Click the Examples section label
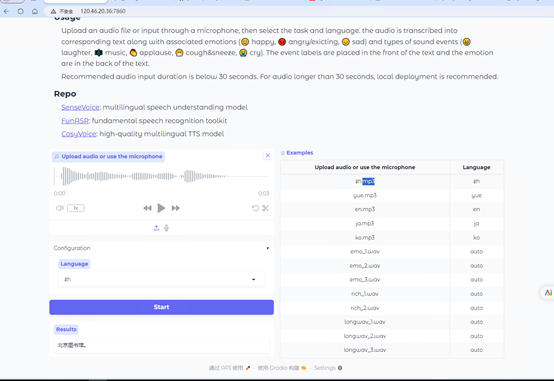The height and width of the screenshot is (381, 554). pyautogui.click(x=297, y=153)
